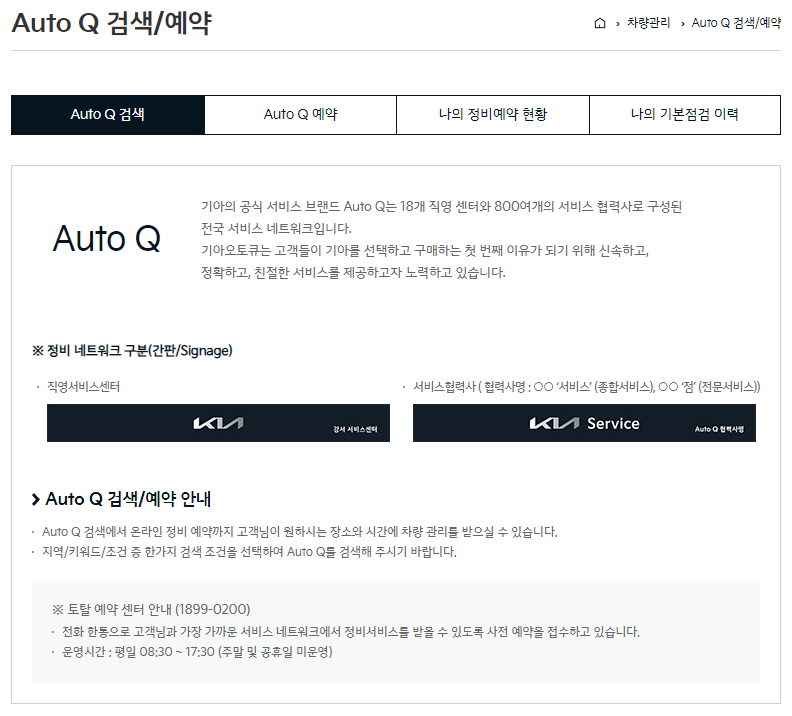Click the intro line mentioning 18개 직영 센터

pyautogui.click(x=441, y=207)
